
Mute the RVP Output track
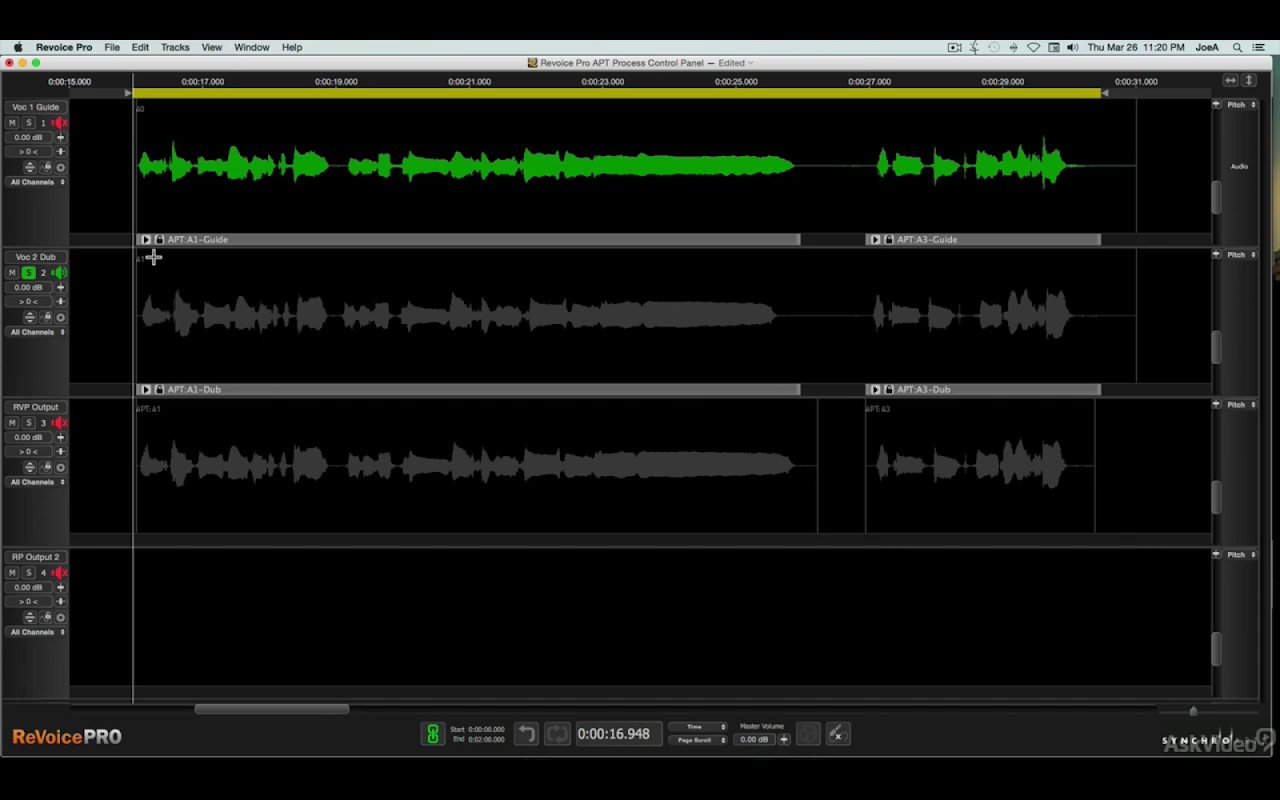tap(12, 422)
